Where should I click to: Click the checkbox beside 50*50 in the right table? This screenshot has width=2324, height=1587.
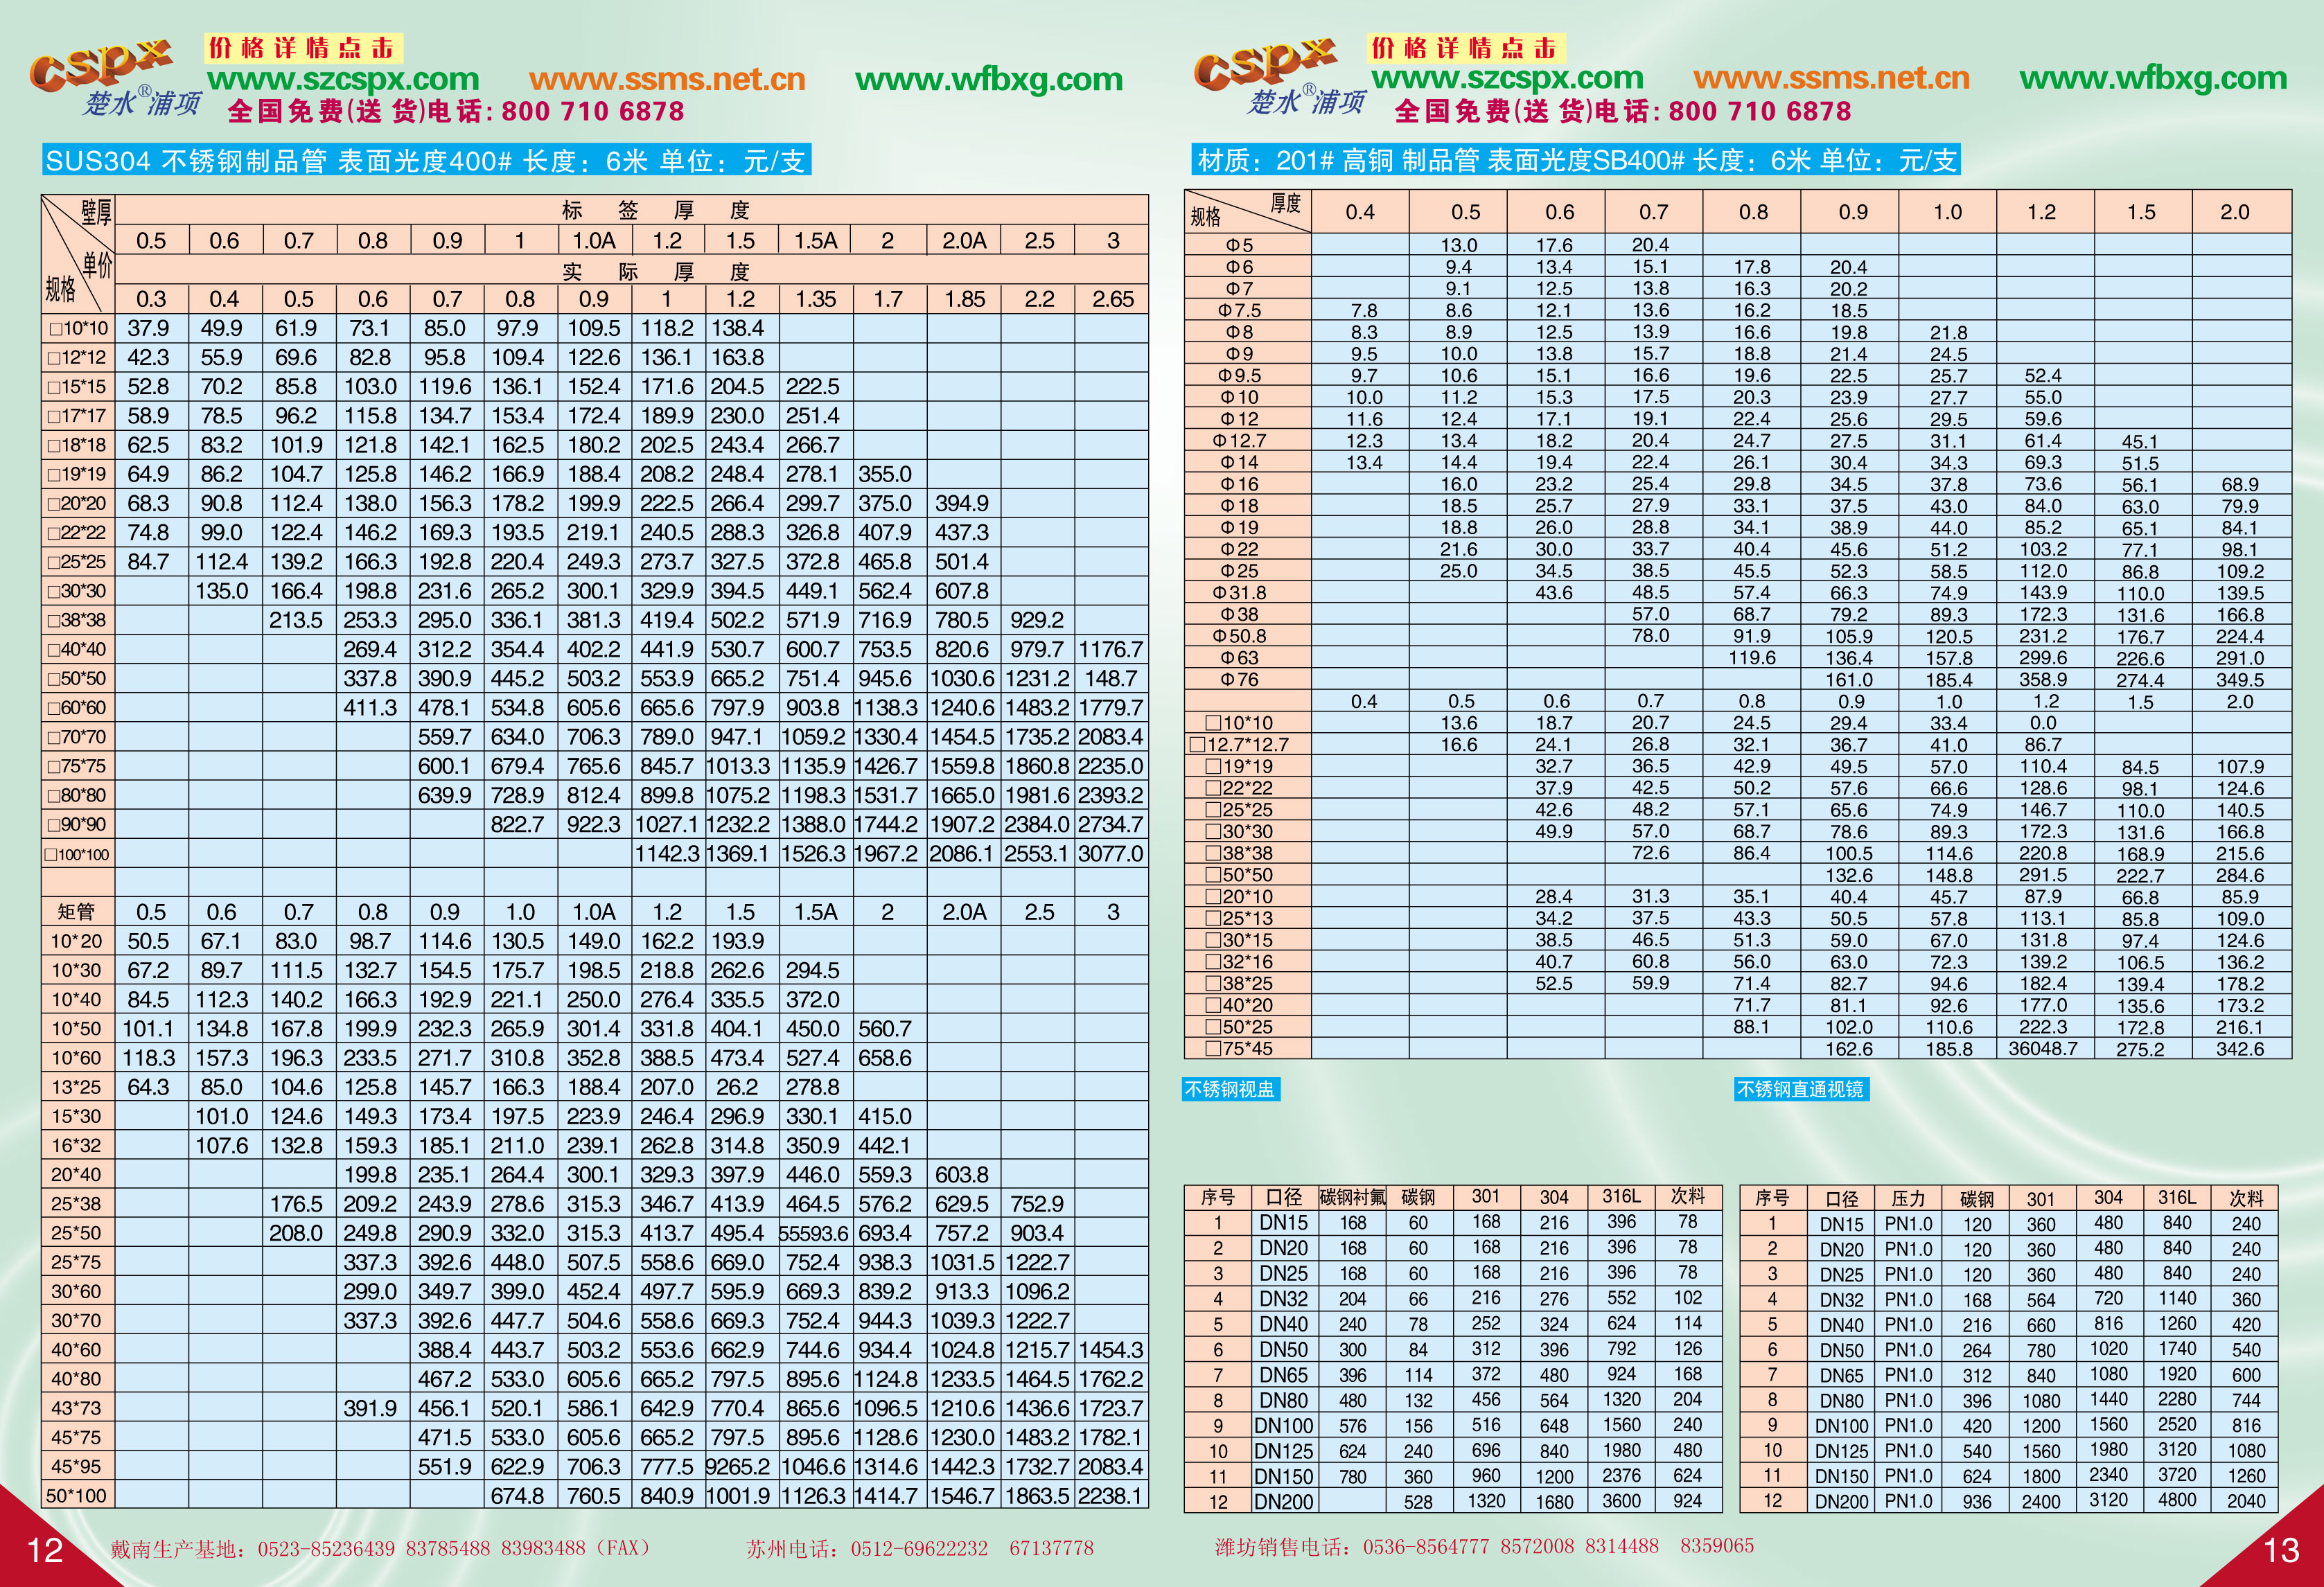click(x=1213, y=875)
